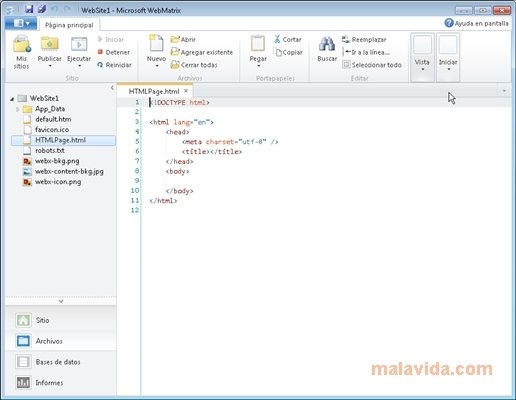Open the WebMatrix application menu button
This screenshot has width=516, height=400.
click(x=21, y=24)
